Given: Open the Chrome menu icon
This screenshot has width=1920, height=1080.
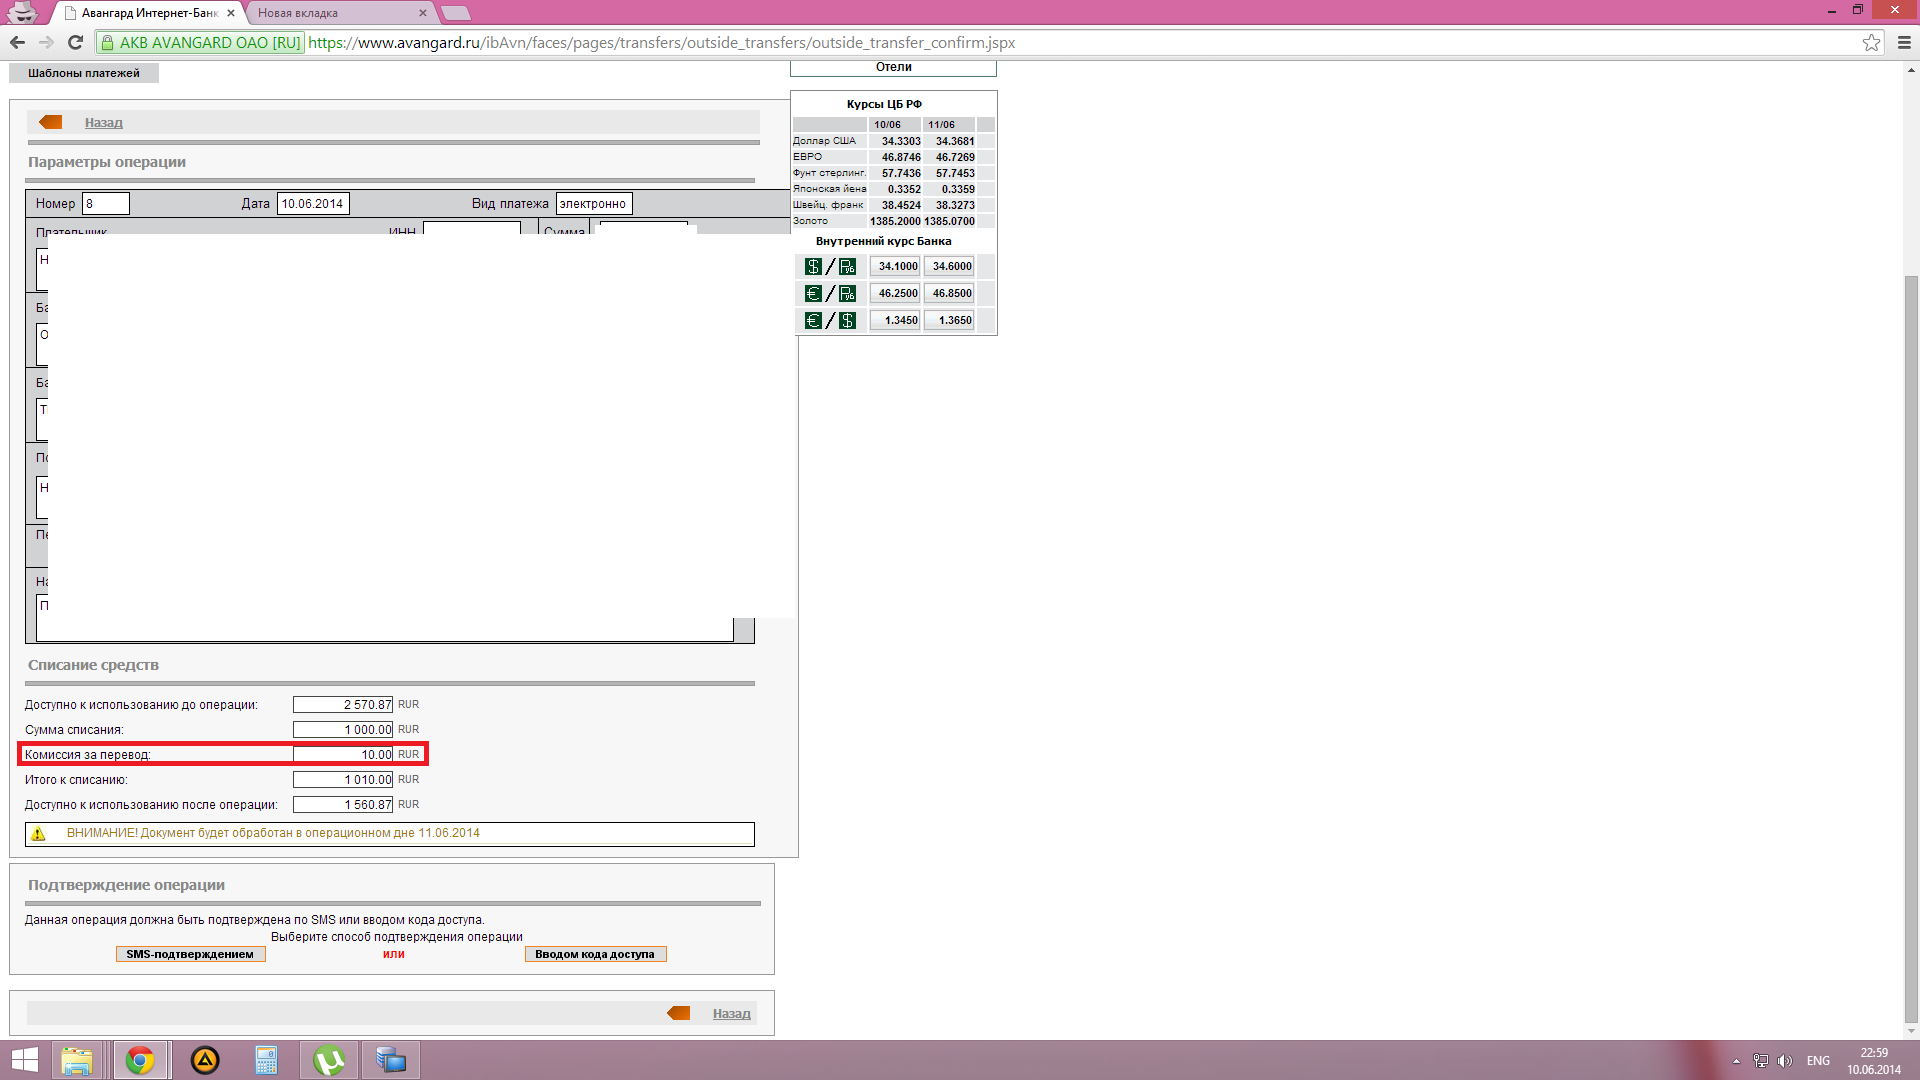Looking at the screenshot, I should click(x=1903, y=42).
